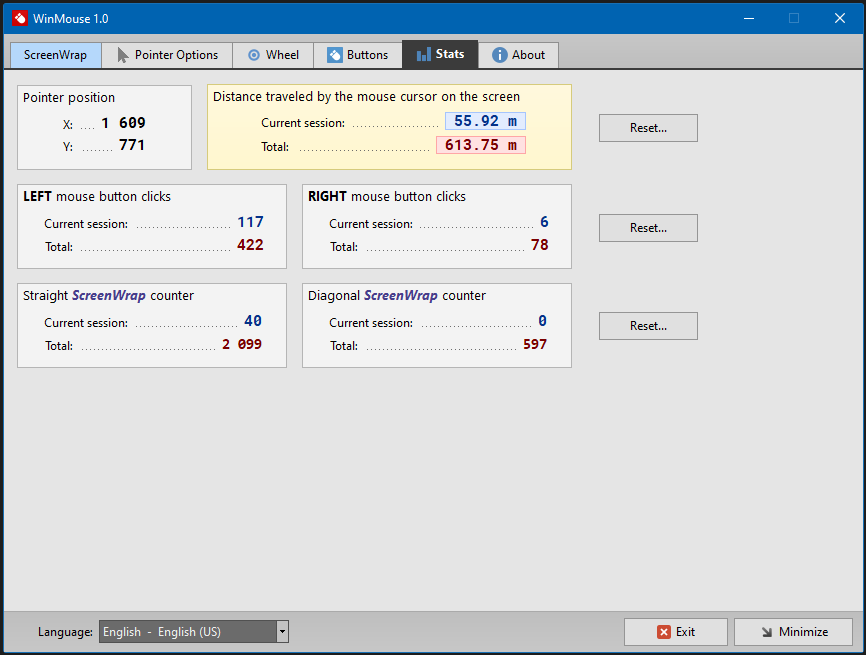Minimize the window from the title bar
This screenshot has width=866, height=655.
pyautogui.click(x=749, y=18)
